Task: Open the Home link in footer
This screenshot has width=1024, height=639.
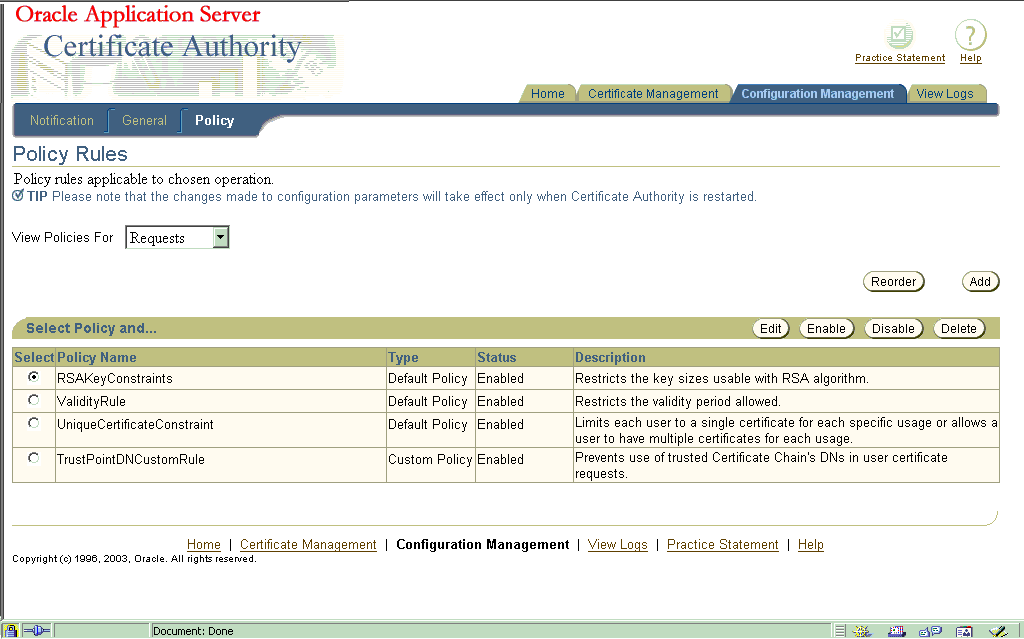Action: (x=204, y=544)
